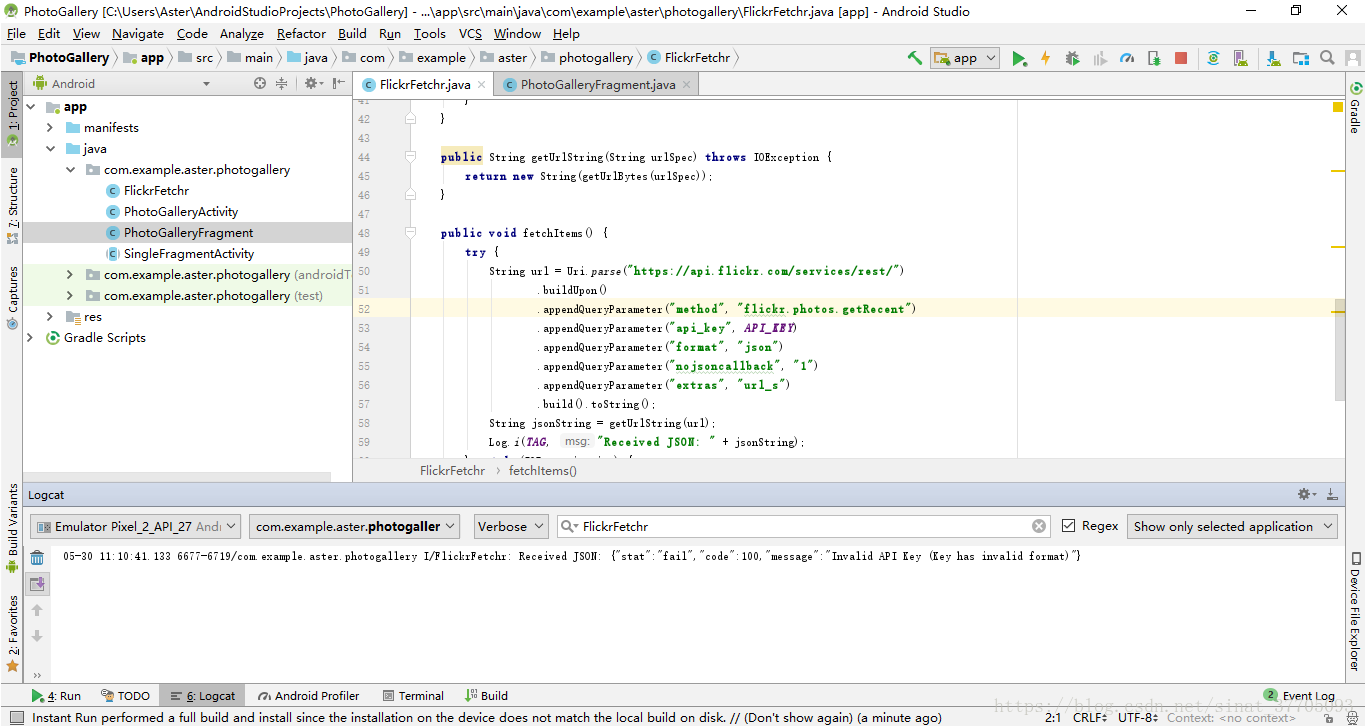Toggle fold for getUrlString method
1365x726 pixels.
click(410, 157)
